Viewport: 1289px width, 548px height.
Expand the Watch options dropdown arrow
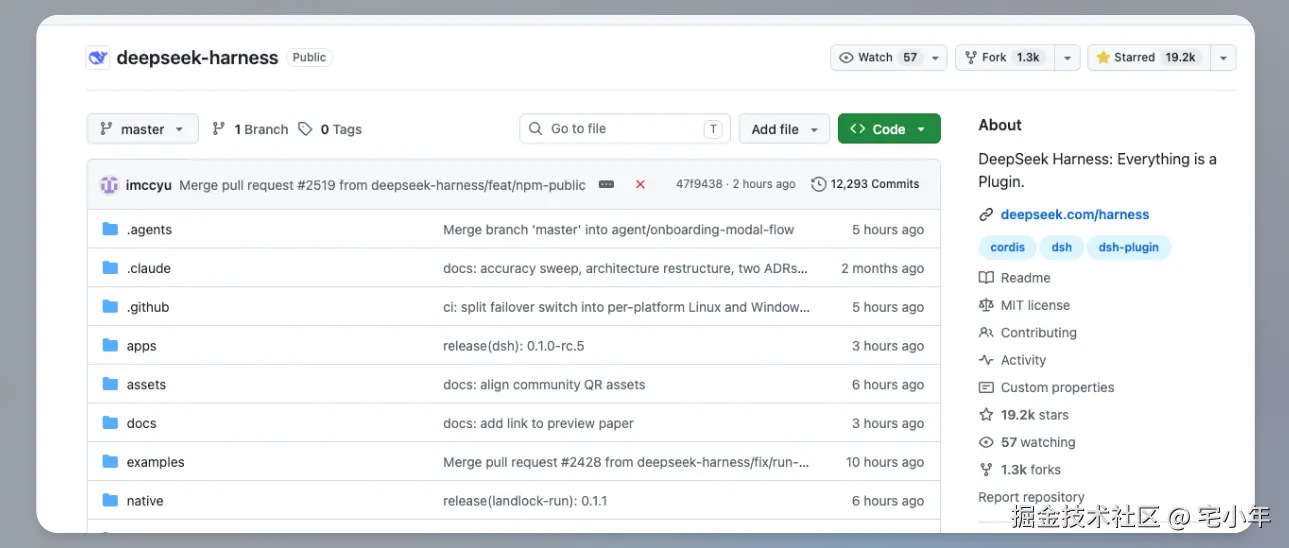tap(936, 58)
